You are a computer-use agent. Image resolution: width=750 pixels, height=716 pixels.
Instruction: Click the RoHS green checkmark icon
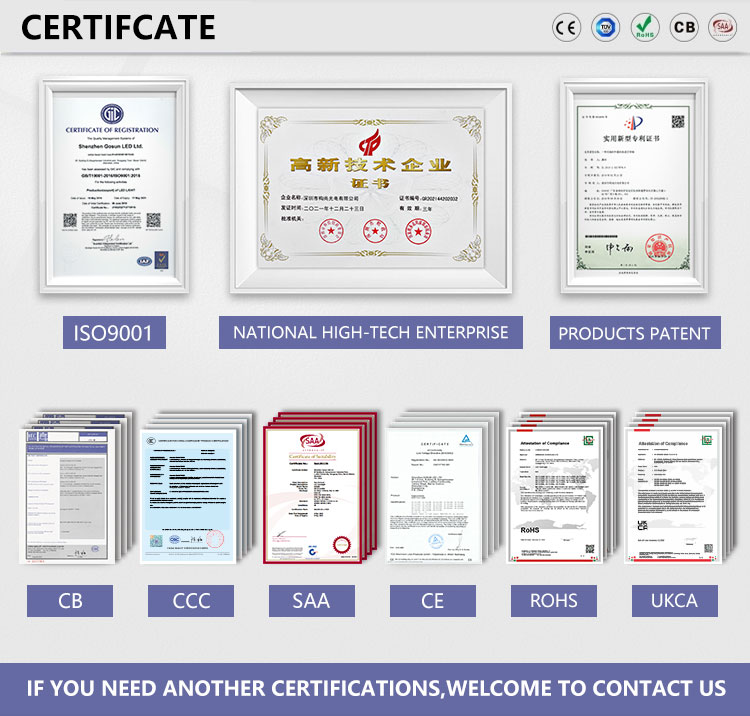(645, 27)
